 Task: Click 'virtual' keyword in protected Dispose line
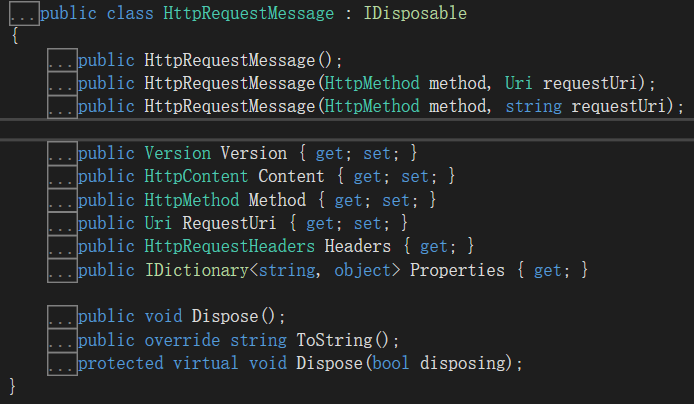[x=206, y=363]
